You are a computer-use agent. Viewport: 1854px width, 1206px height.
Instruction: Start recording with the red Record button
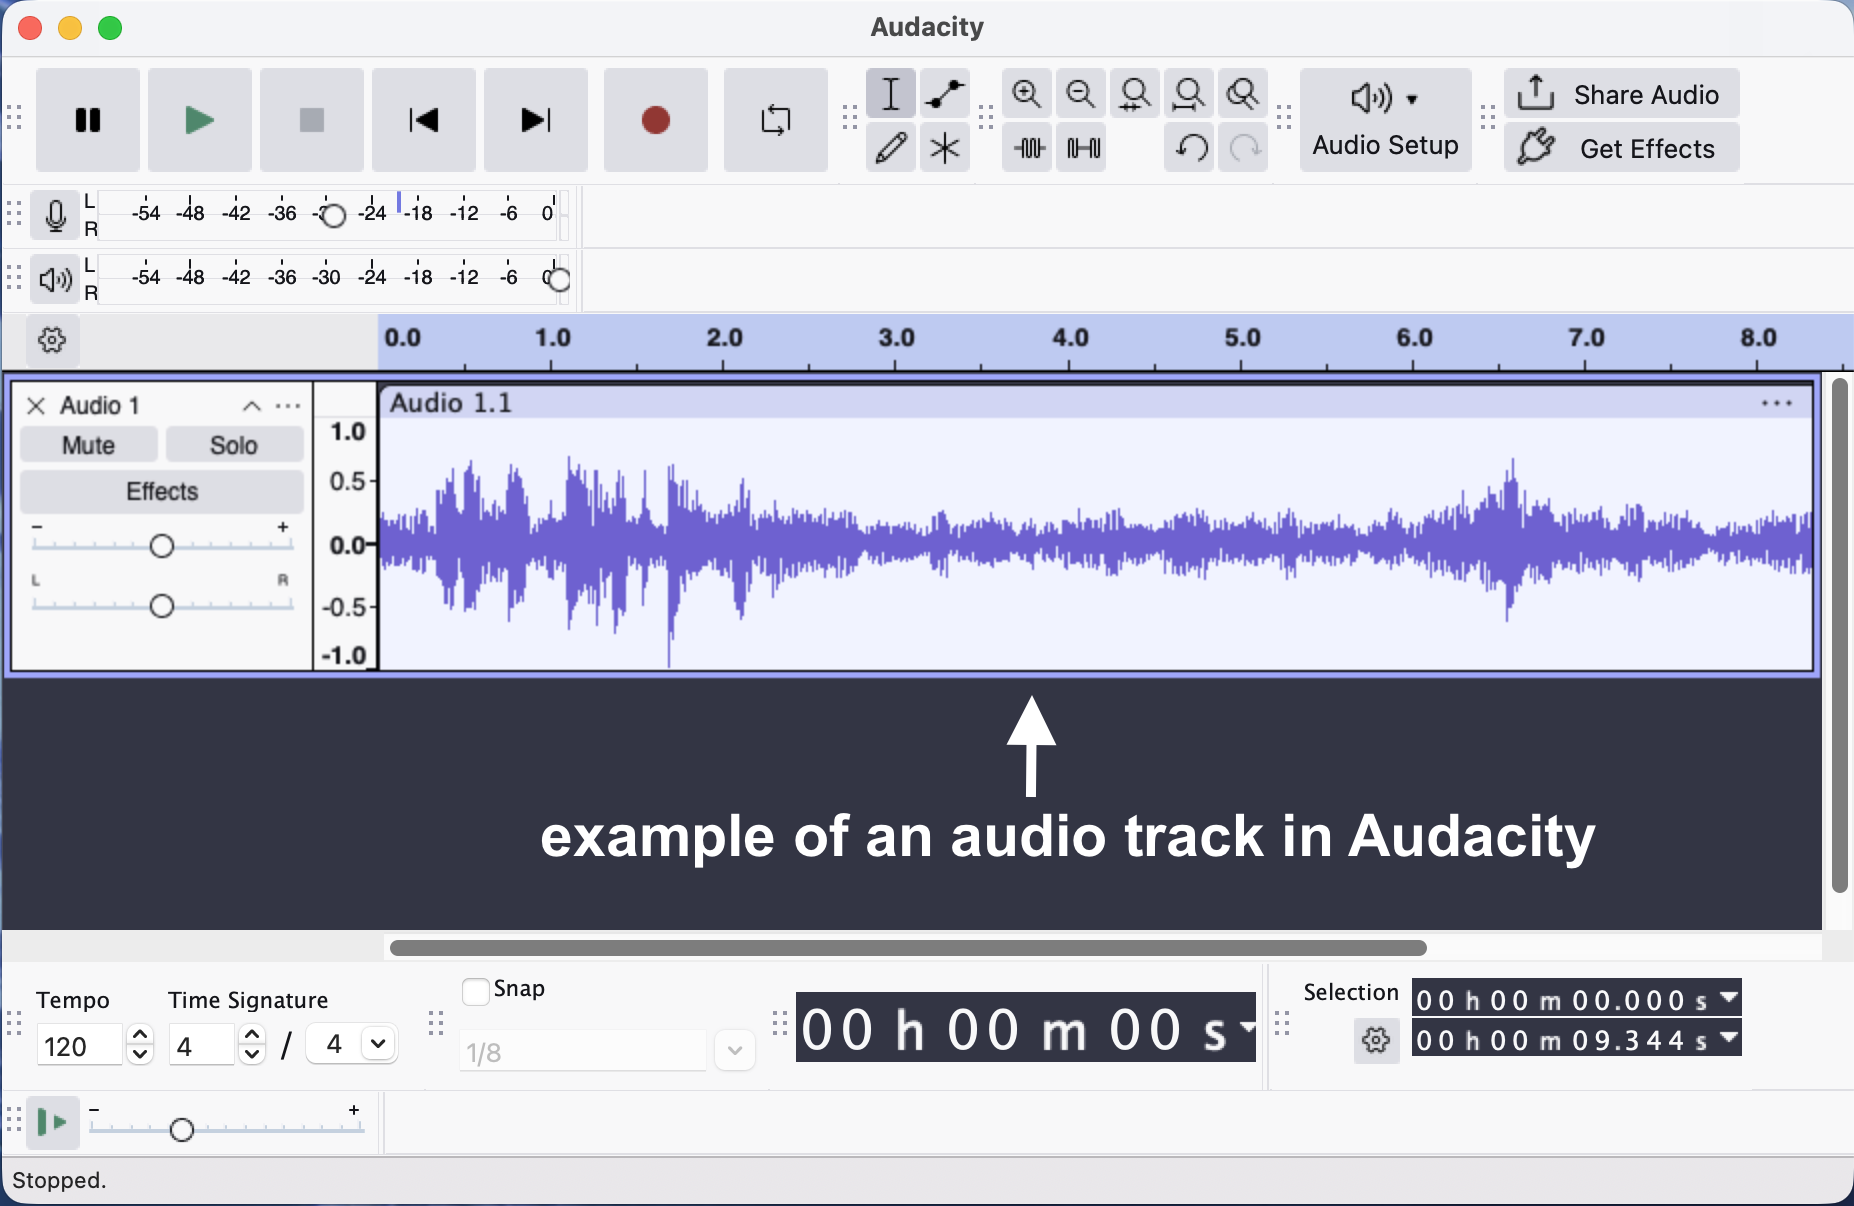[x=656, y=120]
